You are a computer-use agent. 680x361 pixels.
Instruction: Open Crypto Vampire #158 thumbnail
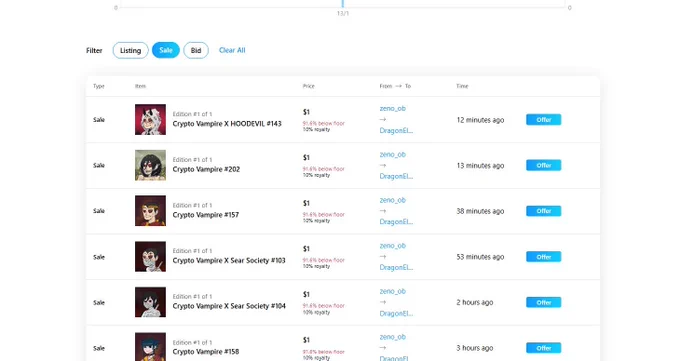coord(150,347)
